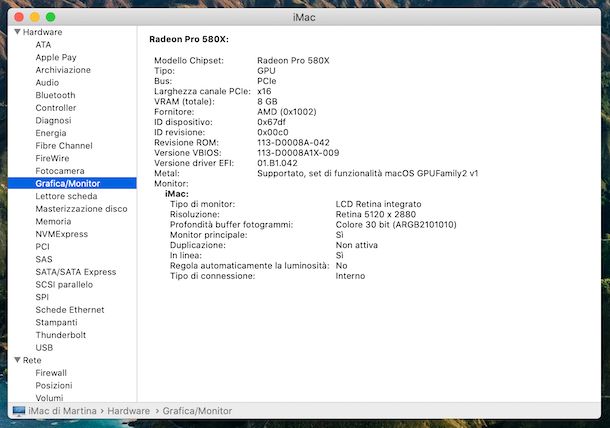
Task: Select FireWire in the sidebar
Action: click(52, 158)
